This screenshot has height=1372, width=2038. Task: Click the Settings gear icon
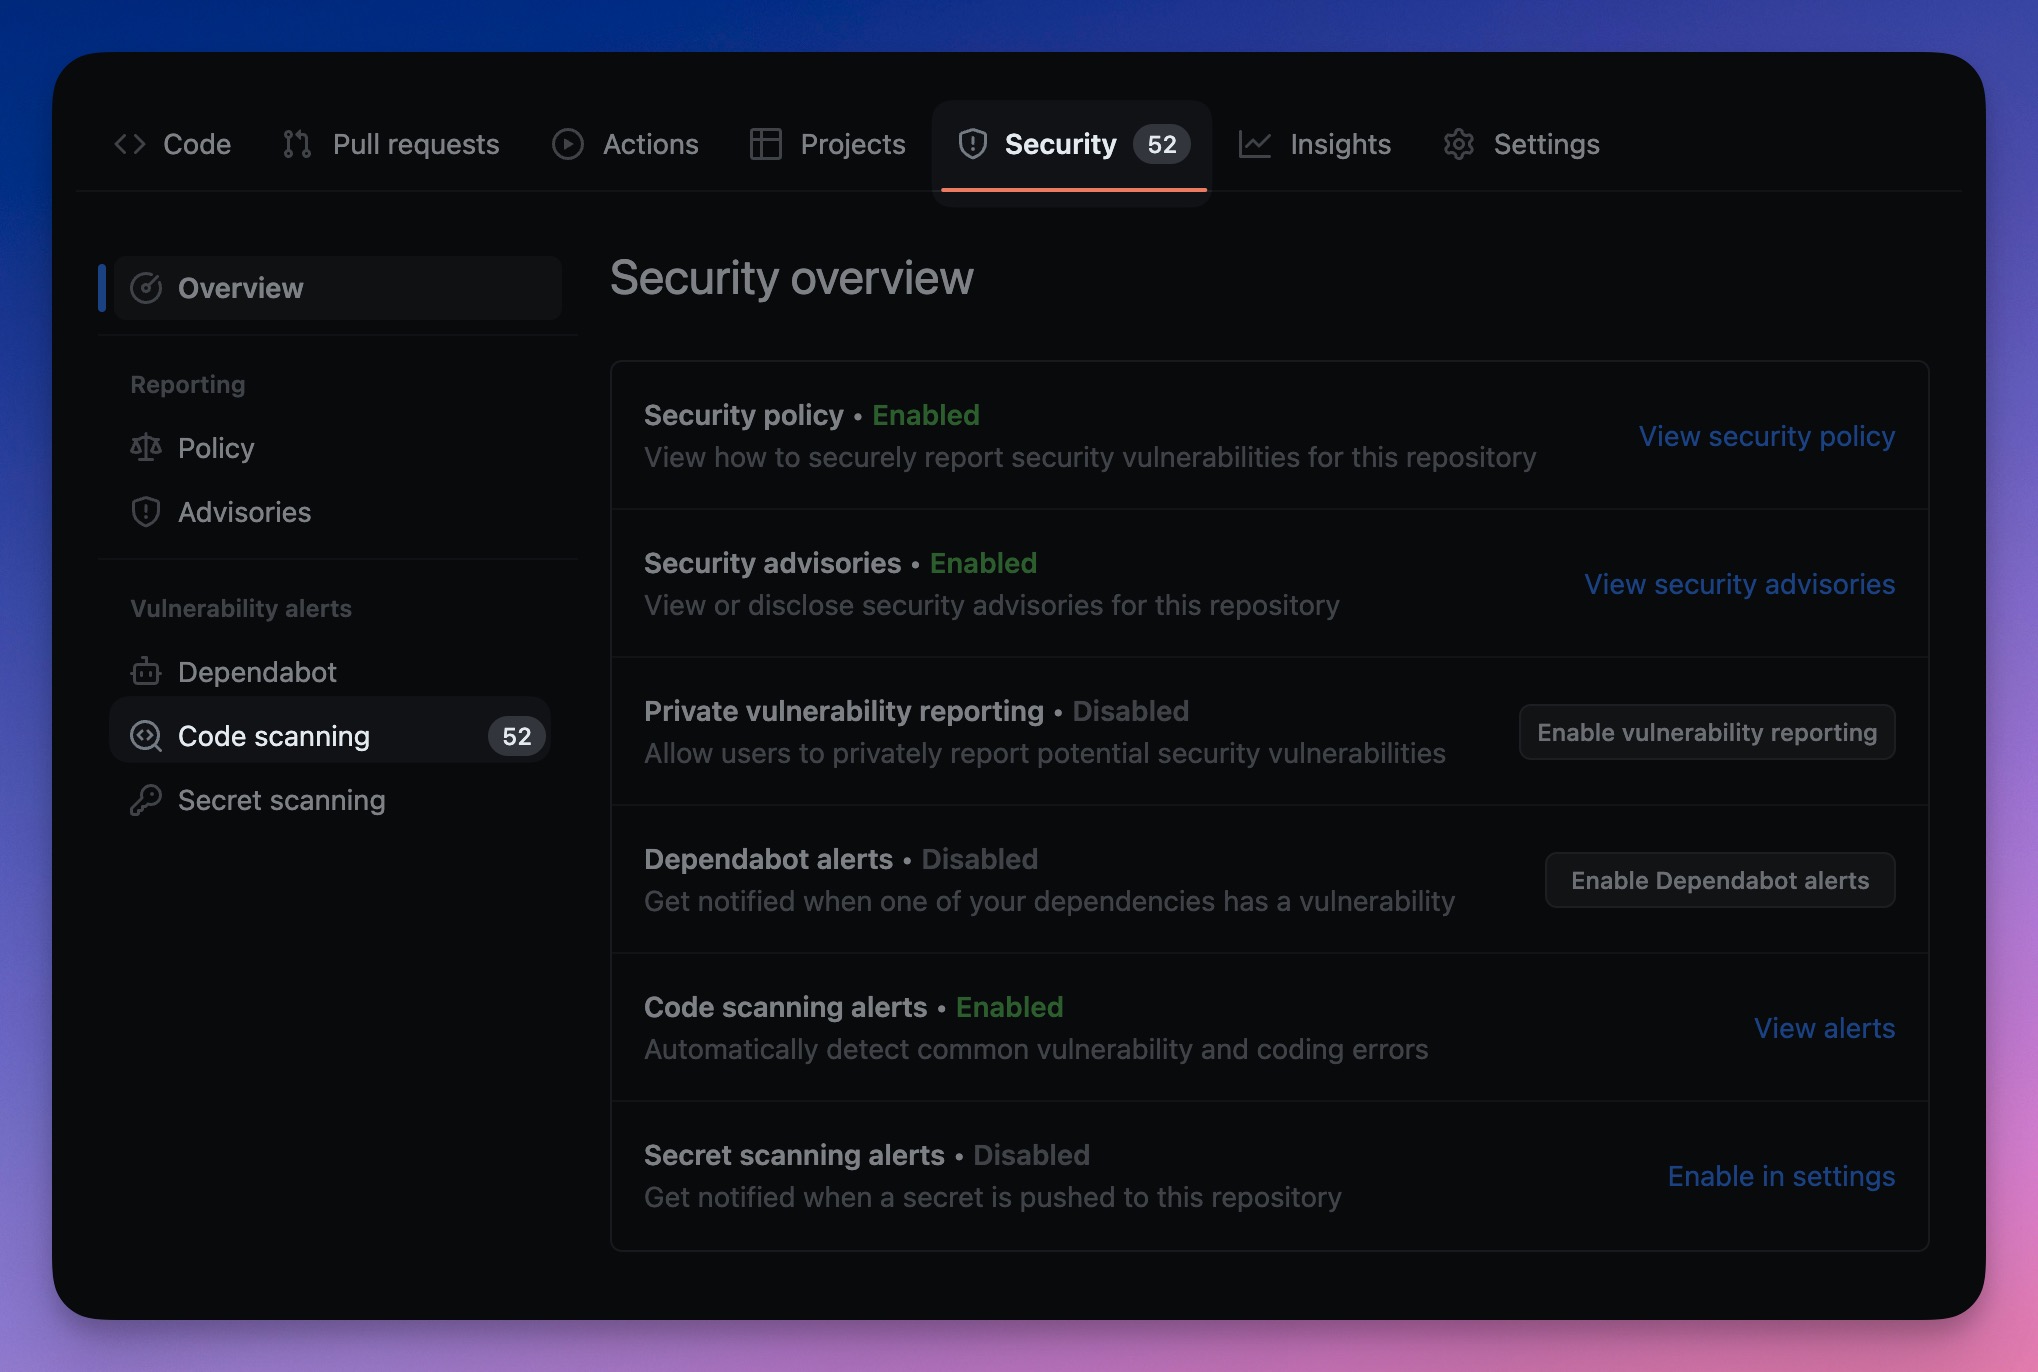coord(1458,144)
